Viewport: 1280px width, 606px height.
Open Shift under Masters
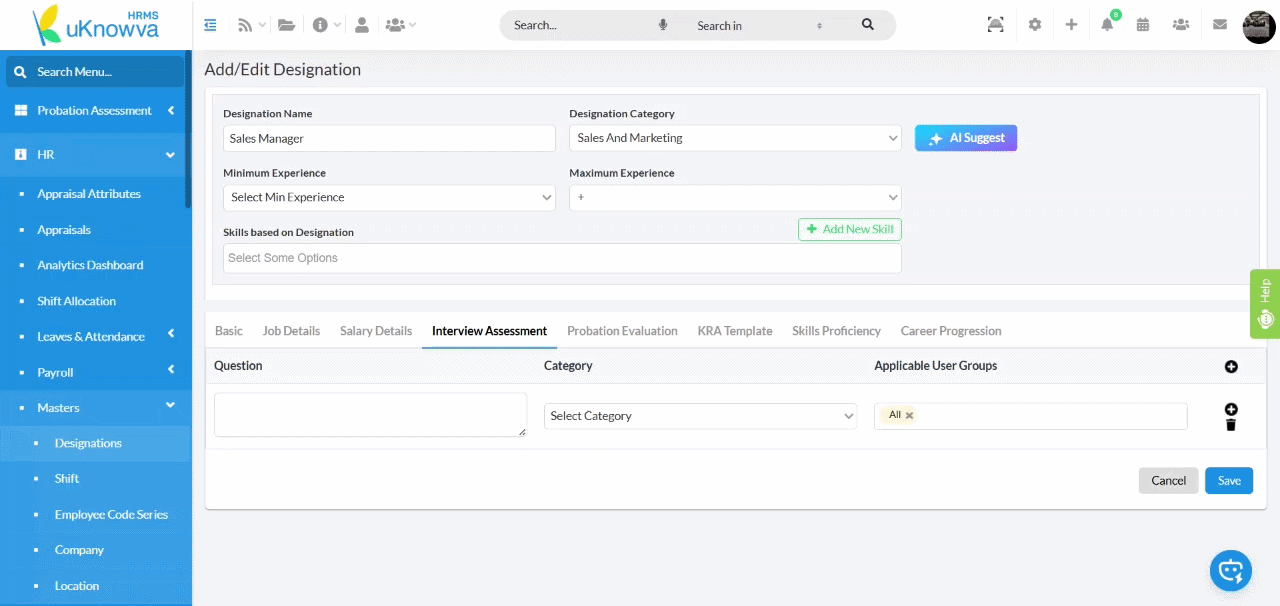(67, 479)
